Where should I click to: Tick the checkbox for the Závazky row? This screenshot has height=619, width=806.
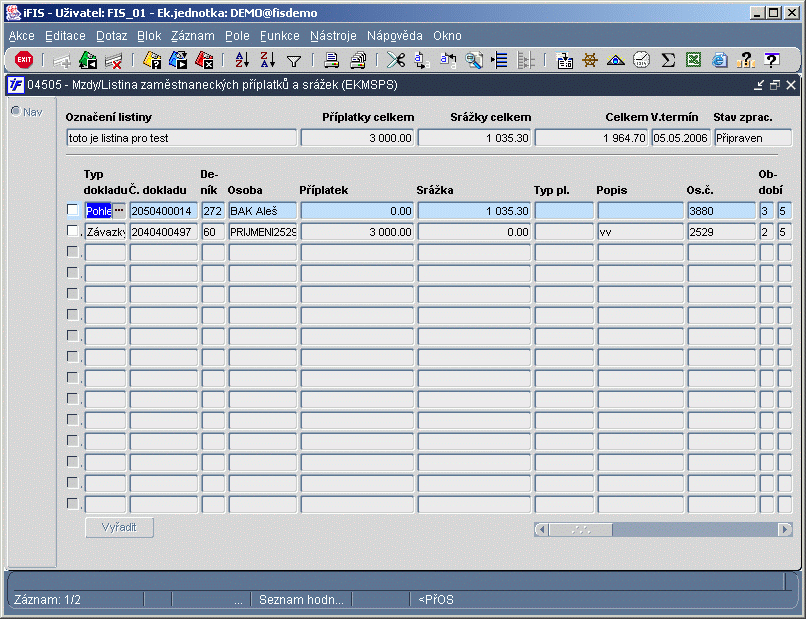[x=72, y=231]
